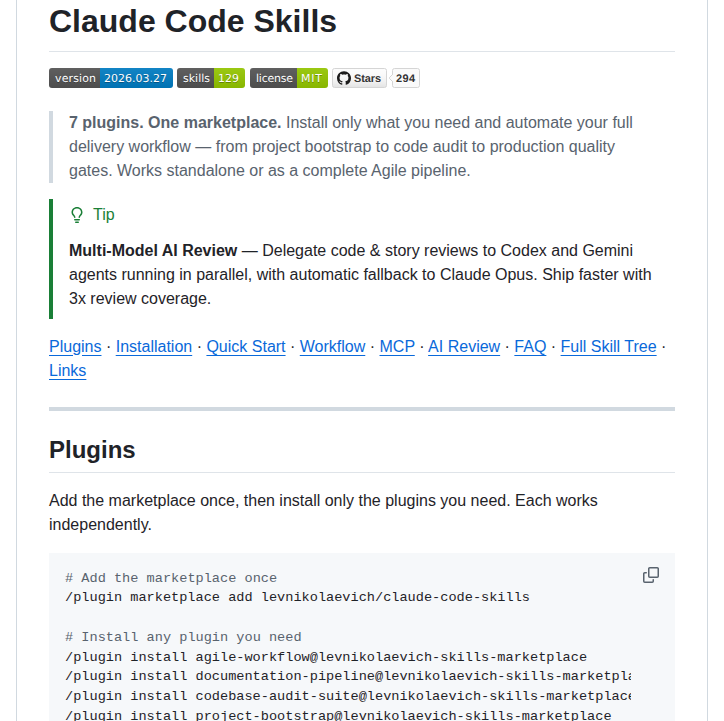Follow the Links anchor link
The width and height of the screenshot is (724, 721).
(x=67, y=371)
